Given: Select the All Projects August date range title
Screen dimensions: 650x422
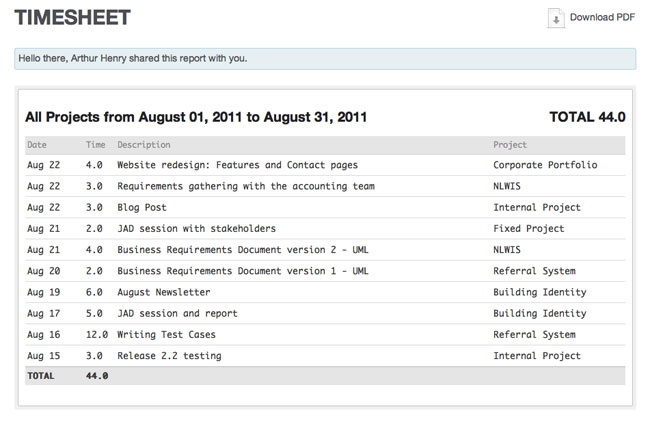Looking at the screenshot, I should (196, 117).
